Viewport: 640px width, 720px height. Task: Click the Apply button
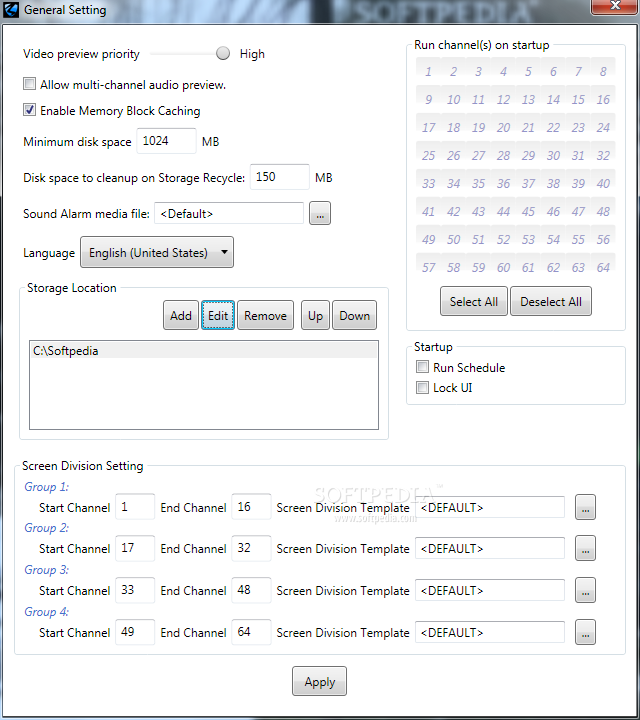click(x=320, y=681)
